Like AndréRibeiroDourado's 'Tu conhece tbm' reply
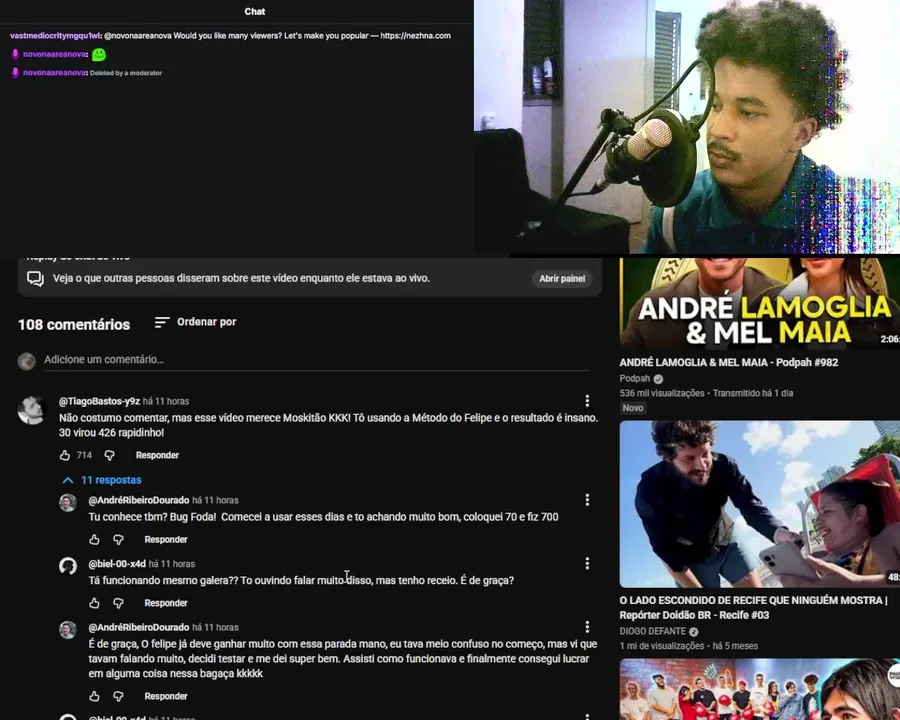The width and height of the screenshot is (900, 720). [x=95, y=540]
